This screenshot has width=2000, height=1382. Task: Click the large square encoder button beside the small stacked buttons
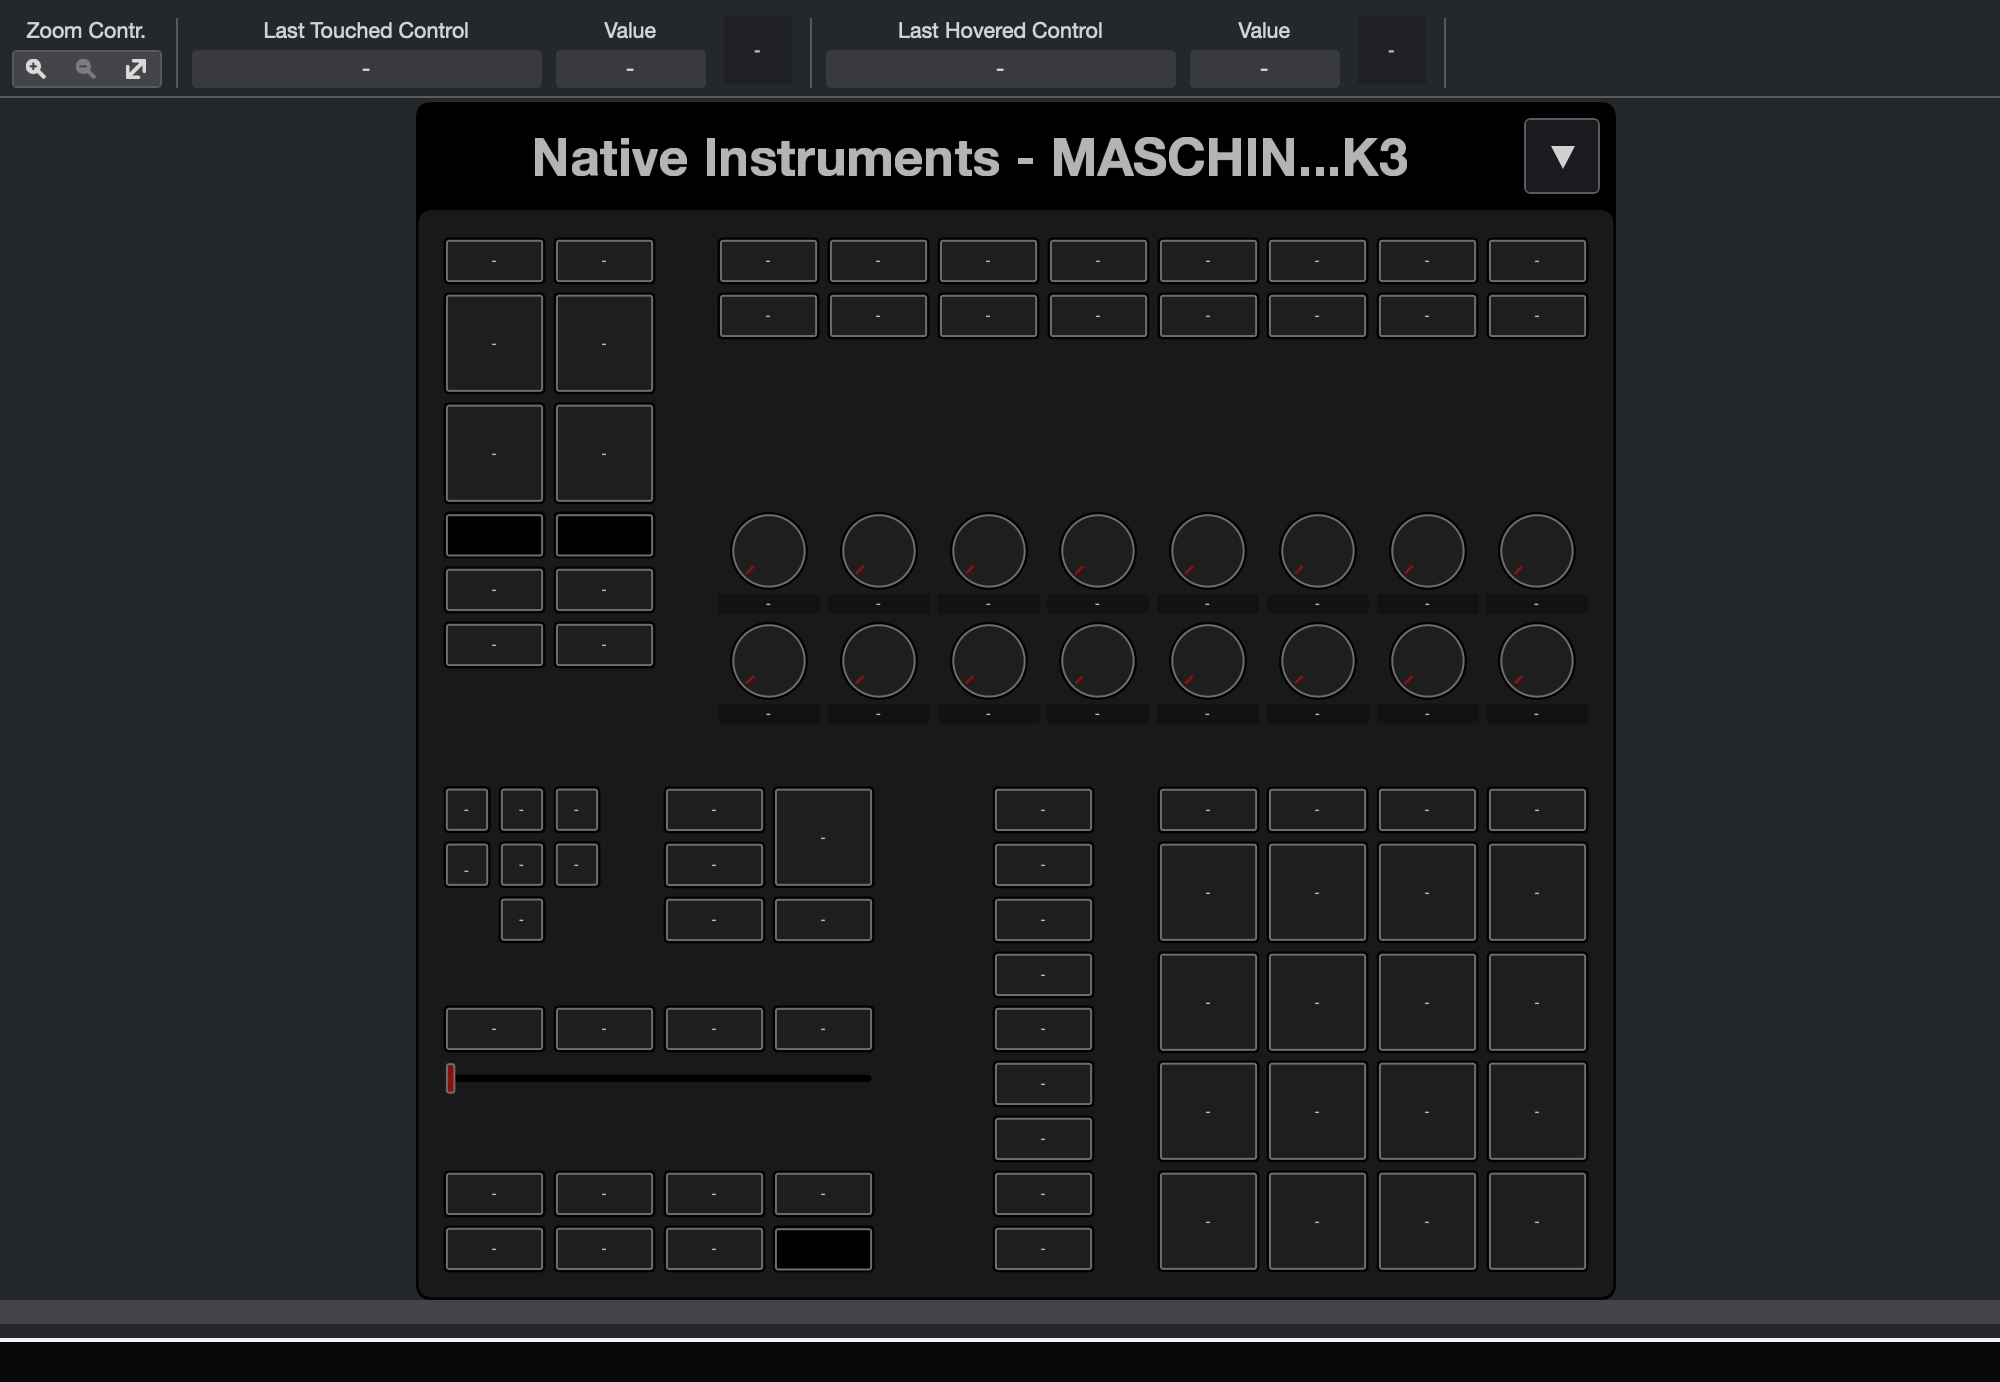pyautogui.click(x=823, y=837)
